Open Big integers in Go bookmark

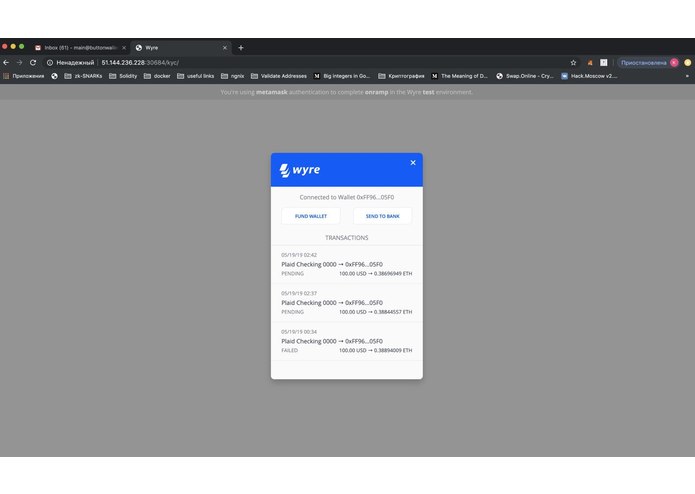[342, 76]
